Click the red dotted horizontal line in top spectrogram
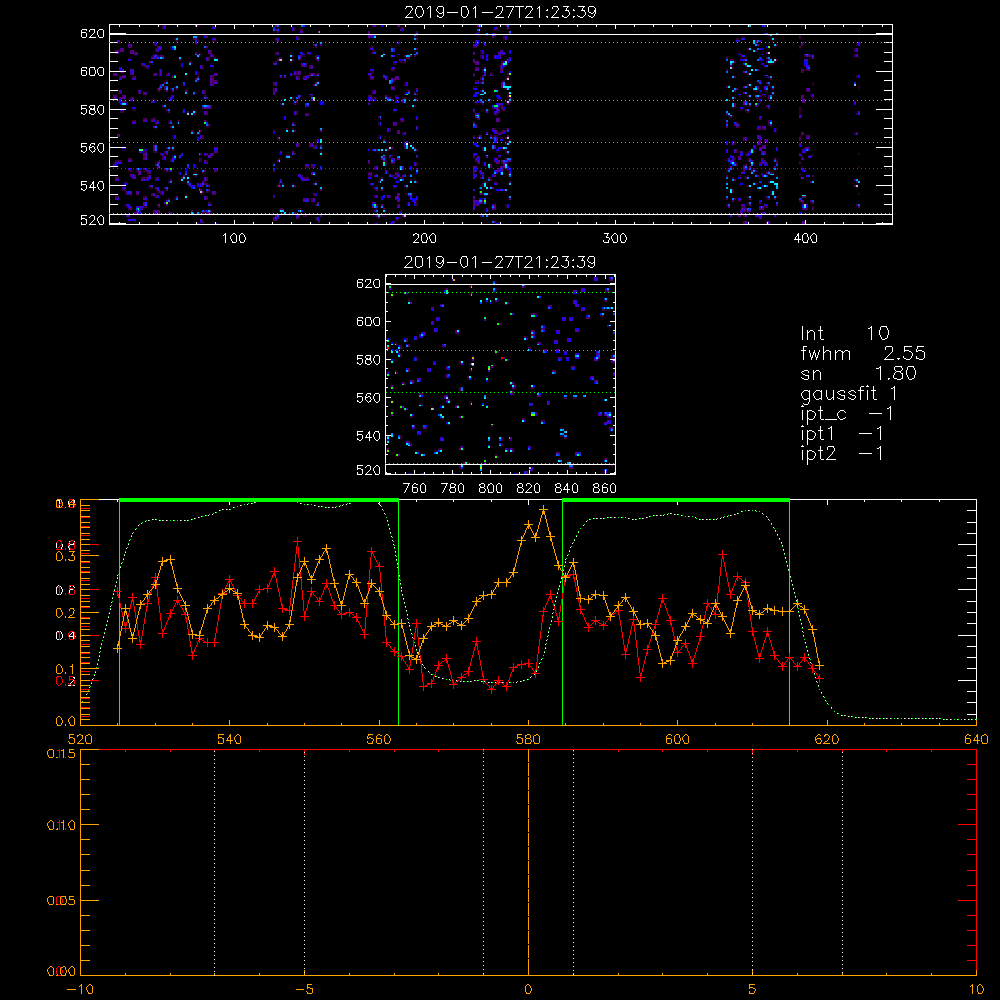 tap(501, 169)
